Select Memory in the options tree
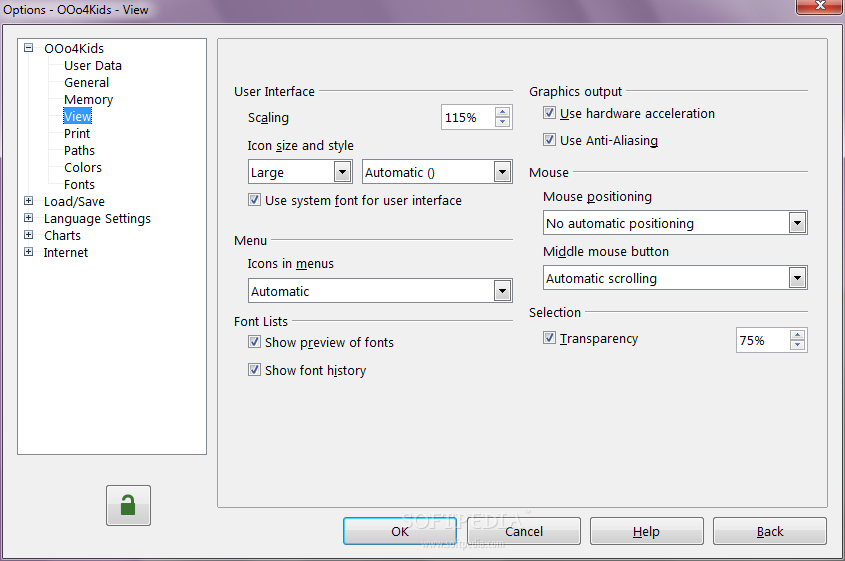Screen dimensions: 845x561 point(88,100)
